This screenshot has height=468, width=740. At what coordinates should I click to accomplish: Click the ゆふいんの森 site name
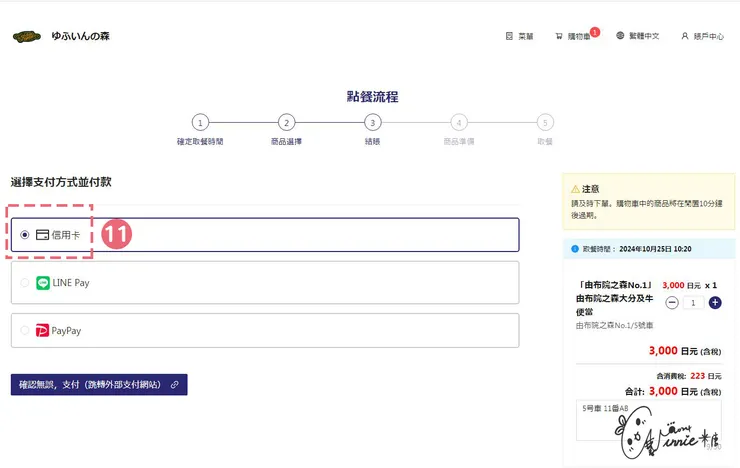tap(80, 36)
